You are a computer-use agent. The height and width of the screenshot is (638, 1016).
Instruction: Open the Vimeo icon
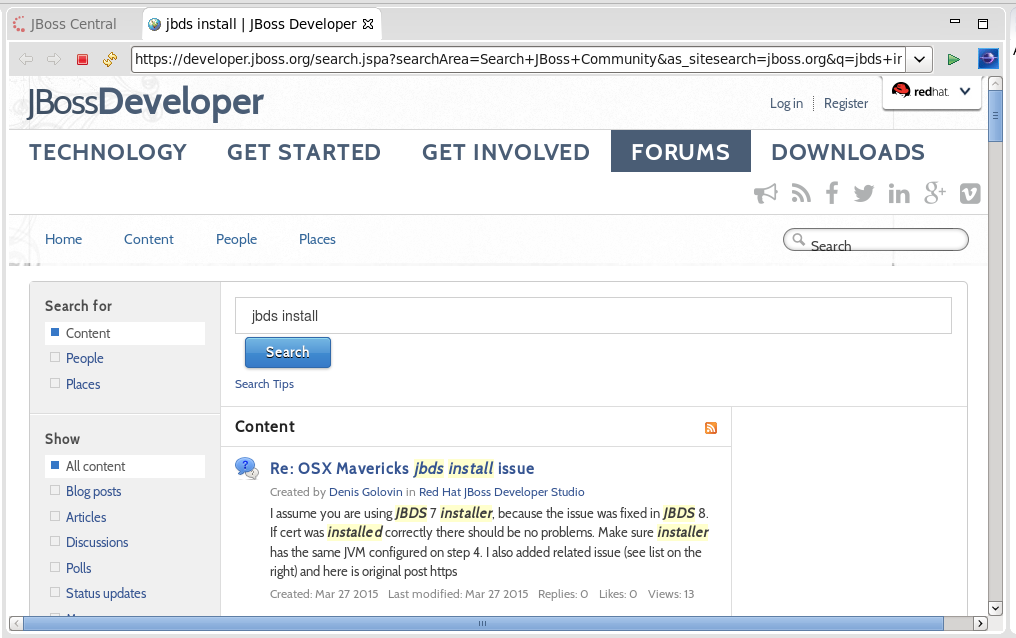[x=970, y=193]
